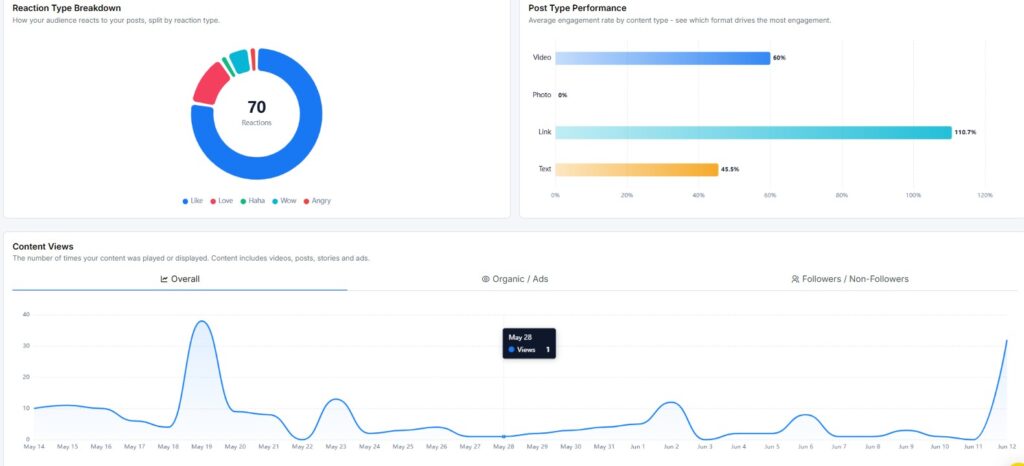Switch to the Overall tab

tap(180, 279)
